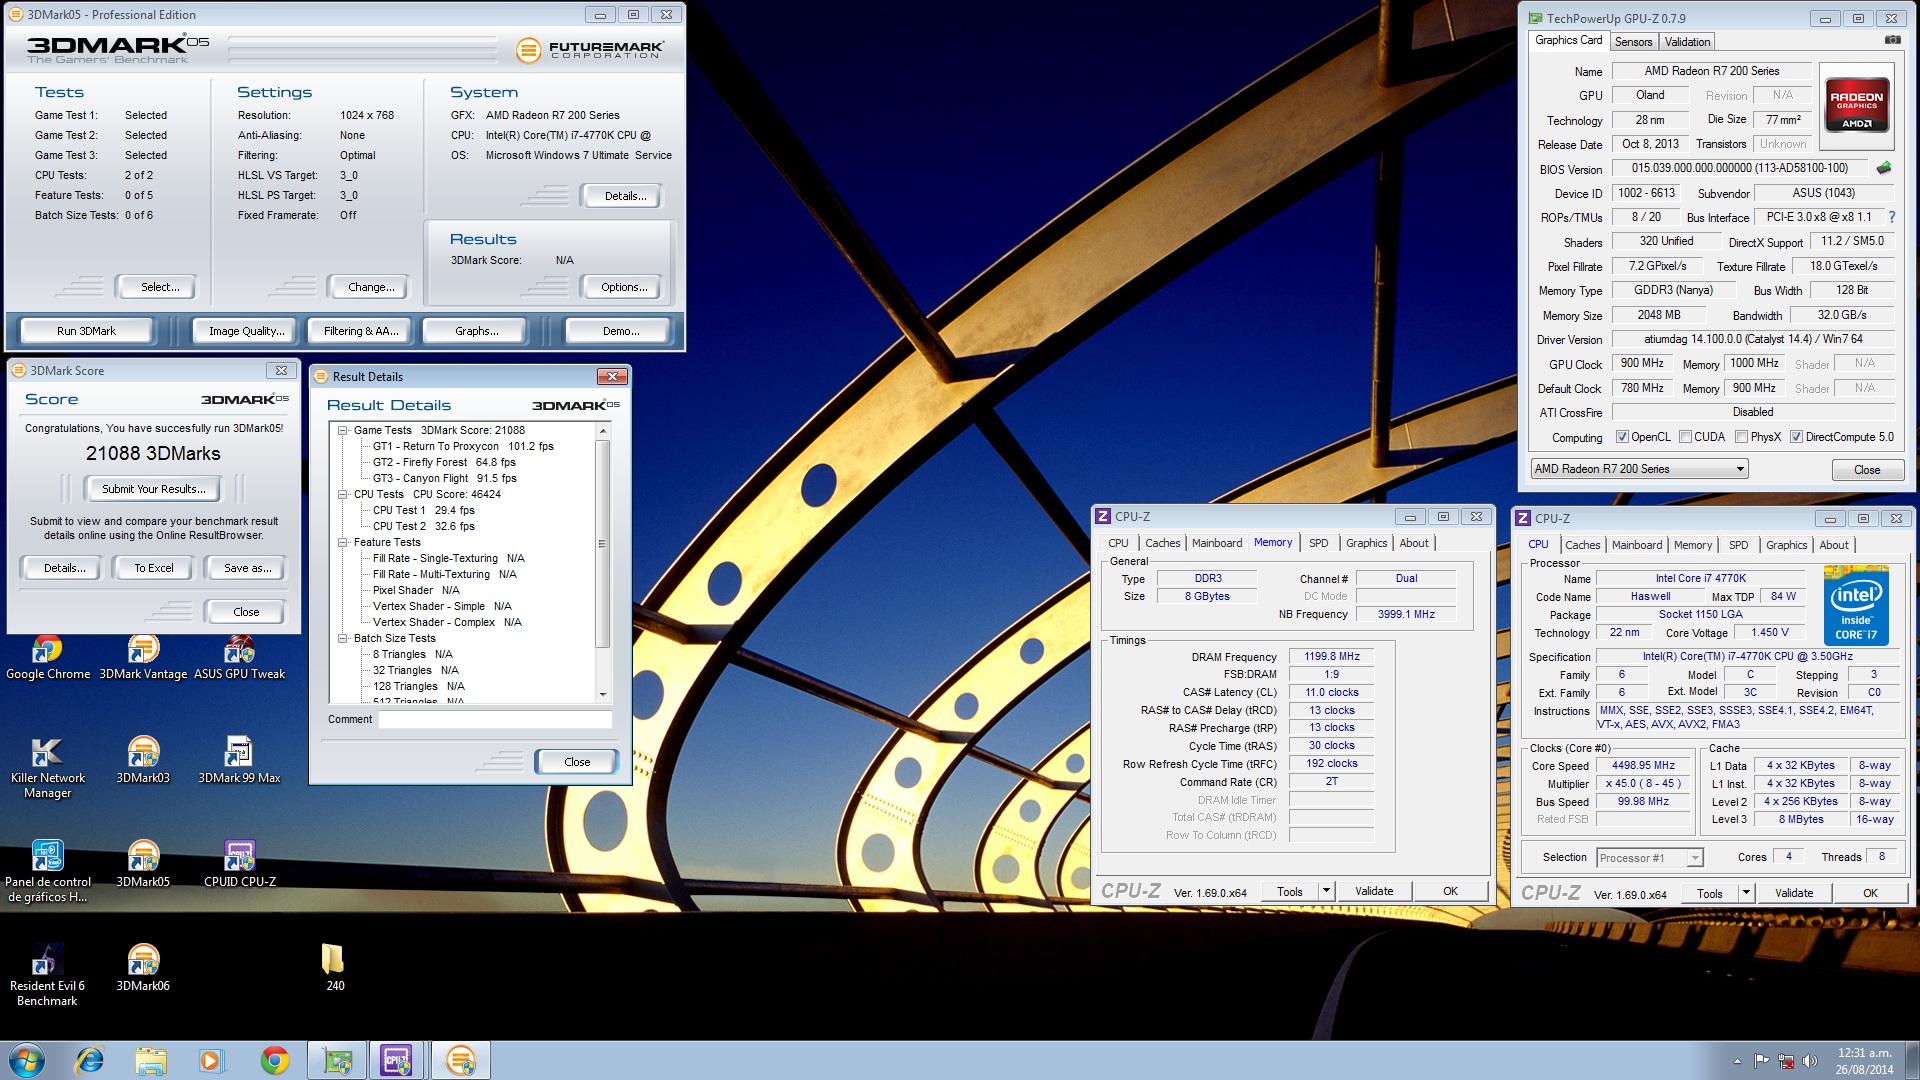The height and width of the screenshot is (1080, 1920).
Task: Click Save as button in Score window
Action: pyautogui.click(x=247, y=568)
